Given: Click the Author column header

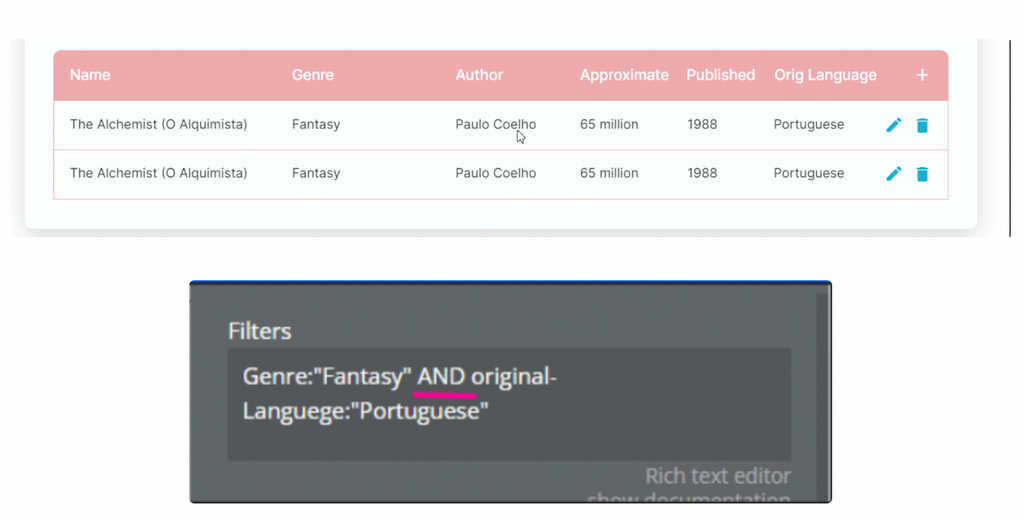Looking at the screenshot, I should click(479, 75).
